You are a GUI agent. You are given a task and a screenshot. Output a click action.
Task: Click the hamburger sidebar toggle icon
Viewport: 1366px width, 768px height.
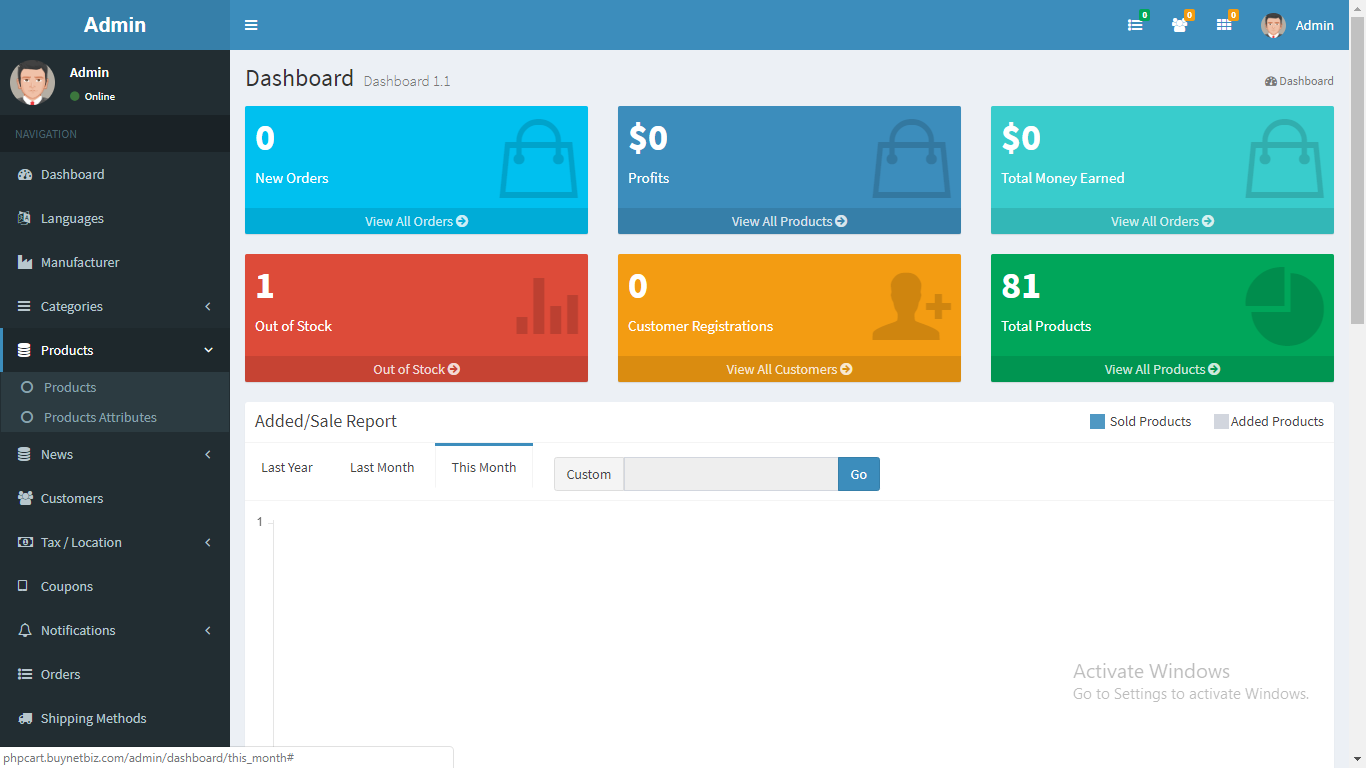pyautogui.click(x=251, y=25)
